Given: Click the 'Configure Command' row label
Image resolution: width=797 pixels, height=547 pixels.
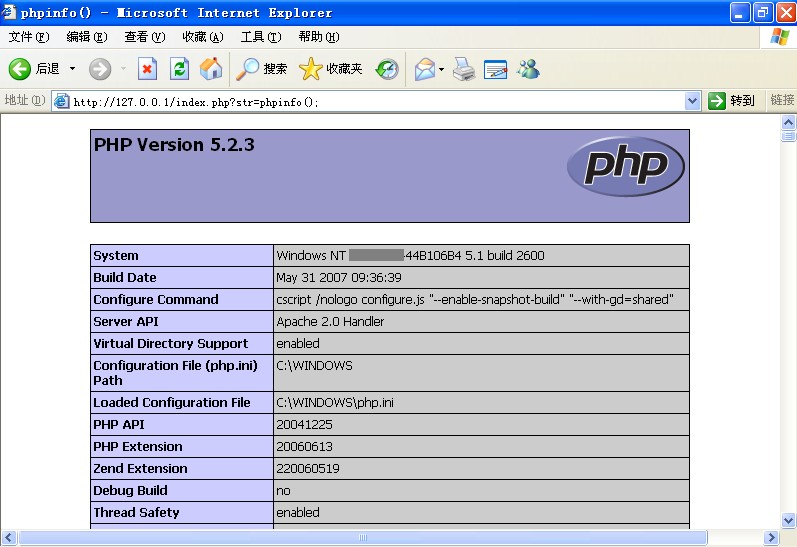Looking at the screenshot, I should coord(156,299).
